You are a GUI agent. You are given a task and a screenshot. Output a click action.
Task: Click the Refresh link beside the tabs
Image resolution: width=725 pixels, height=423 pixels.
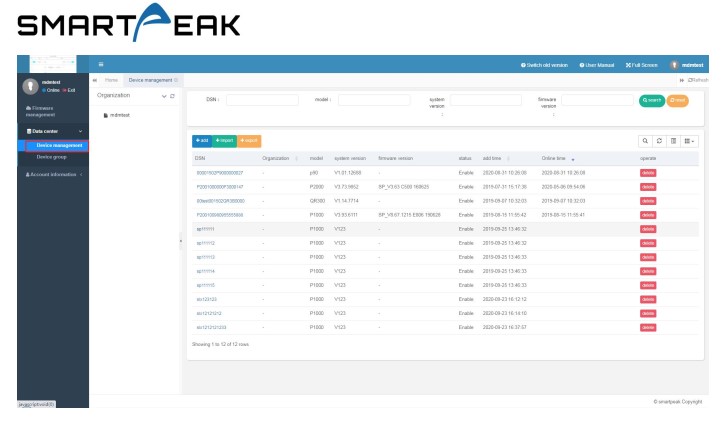[698, 80]
